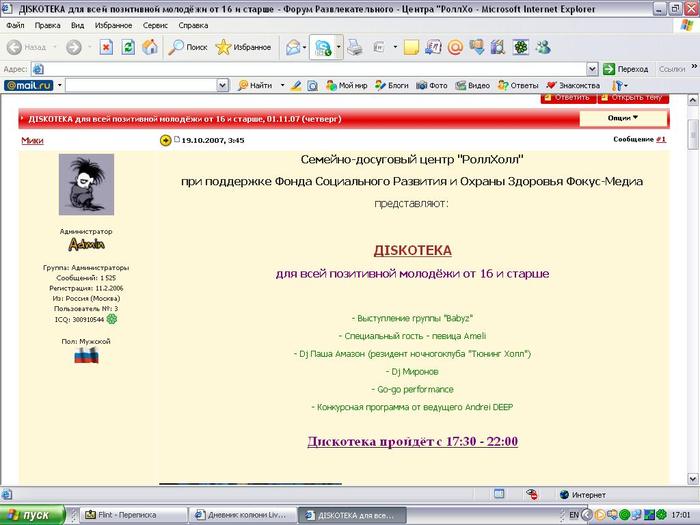Click the music notes toolbar icon
This screenshot has height=525, width=700.
coord(433,47)
